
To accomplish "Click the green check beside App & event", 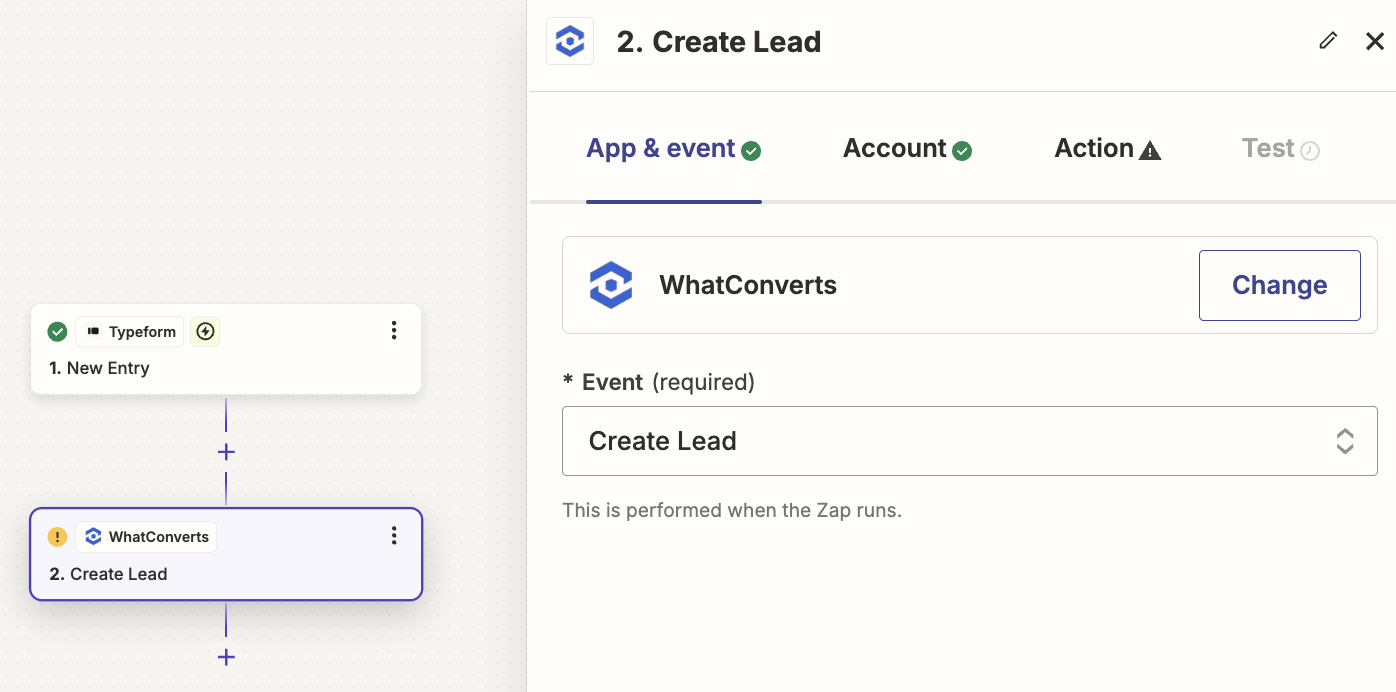I will click(x=751, y=151).
